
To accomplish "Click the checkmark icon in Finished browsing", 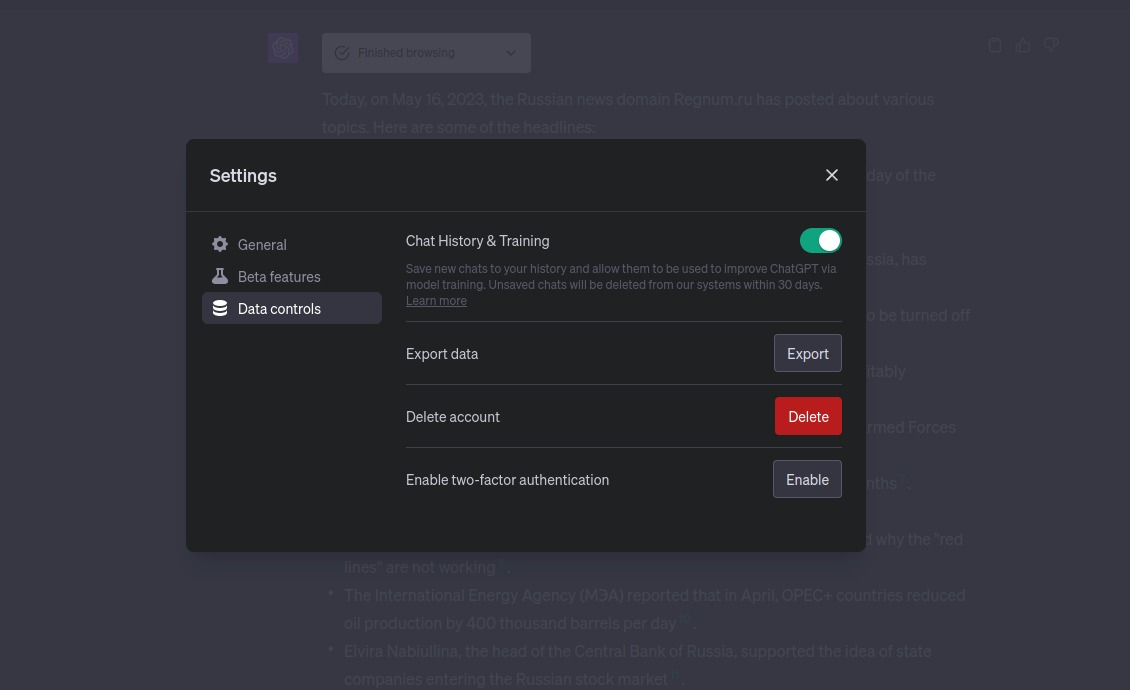I will [x=342, y=53].
